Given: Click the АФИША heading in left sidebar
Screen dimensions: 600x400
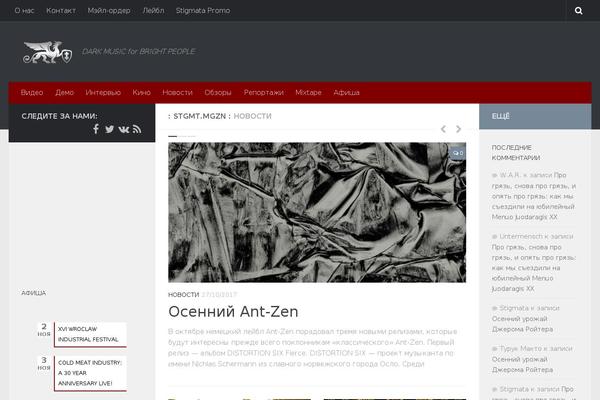Looking at the screenshot, I should pos(34,293).
